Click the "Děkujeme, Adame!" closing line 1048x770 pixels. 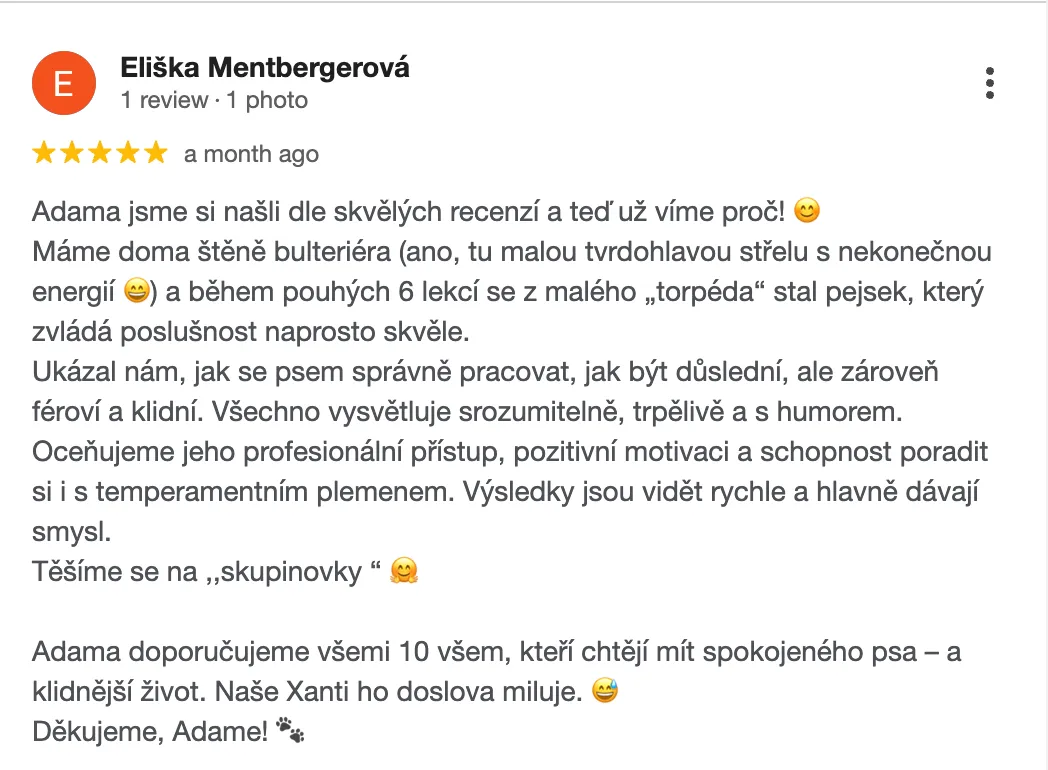click(150, 732)
